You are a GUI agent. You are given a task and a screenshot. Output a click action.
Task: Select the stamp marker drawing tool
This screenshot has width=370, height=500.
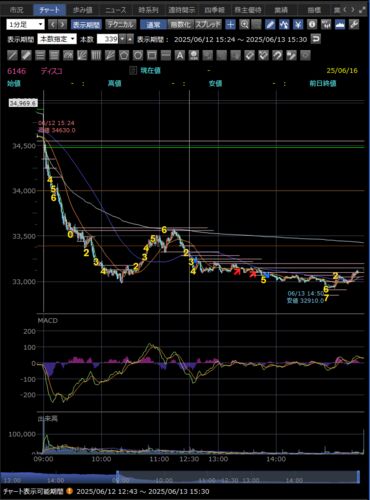tap(194, 55)
